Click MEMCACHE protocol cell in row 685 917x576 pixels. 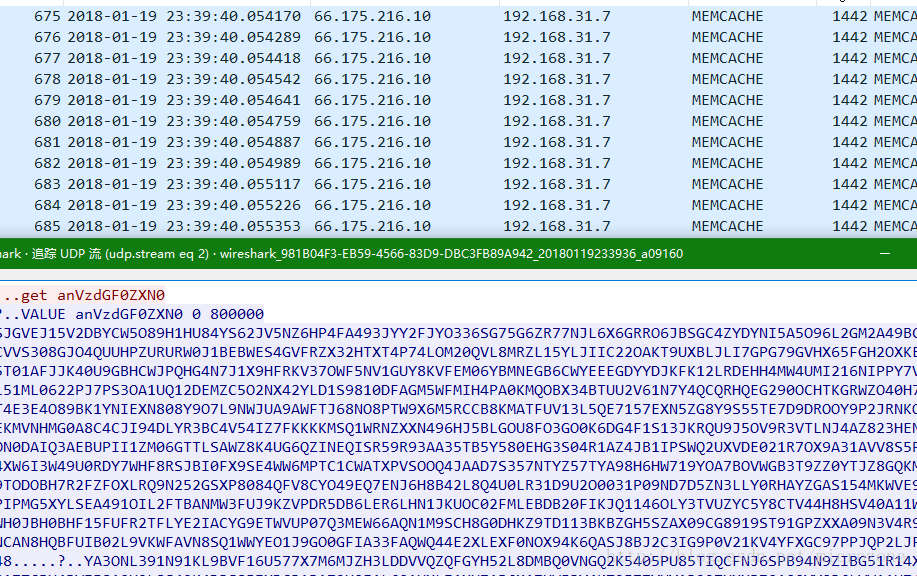728,227
